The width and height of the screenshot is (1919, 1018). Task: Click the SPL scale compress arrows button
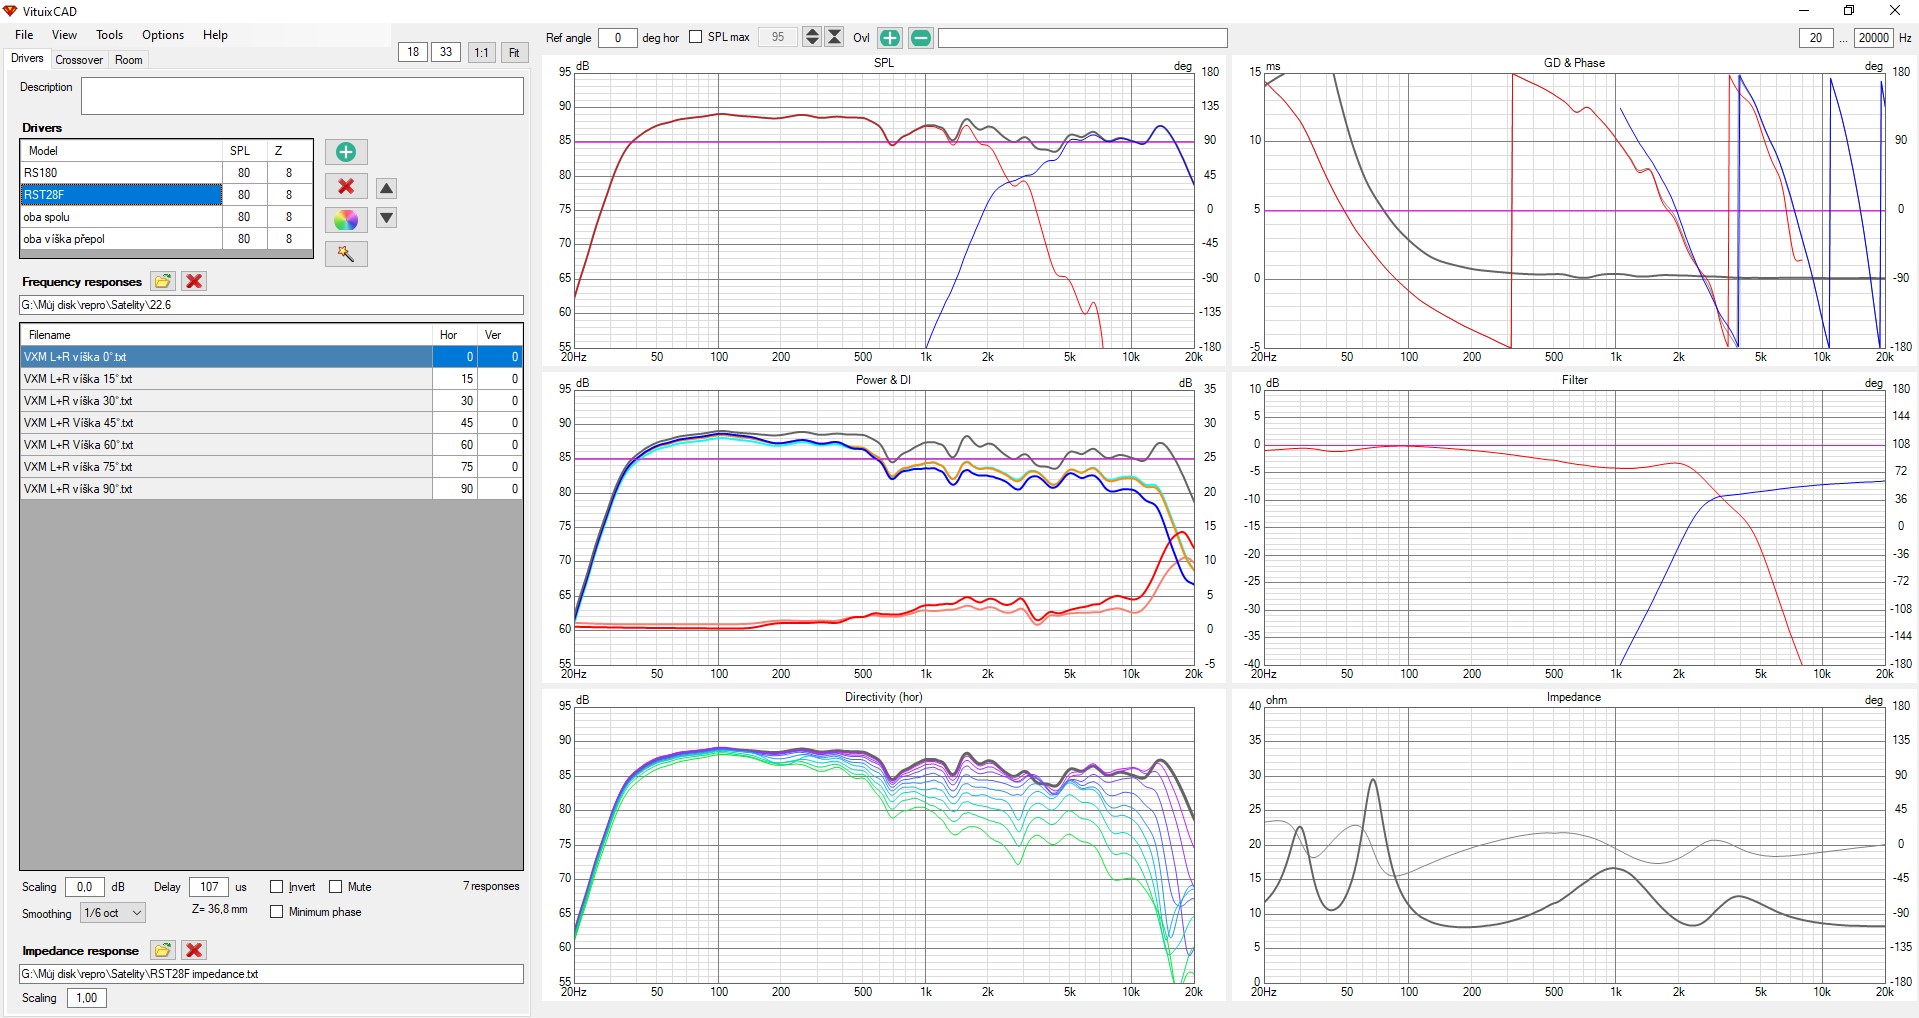[x=834, y=37]
